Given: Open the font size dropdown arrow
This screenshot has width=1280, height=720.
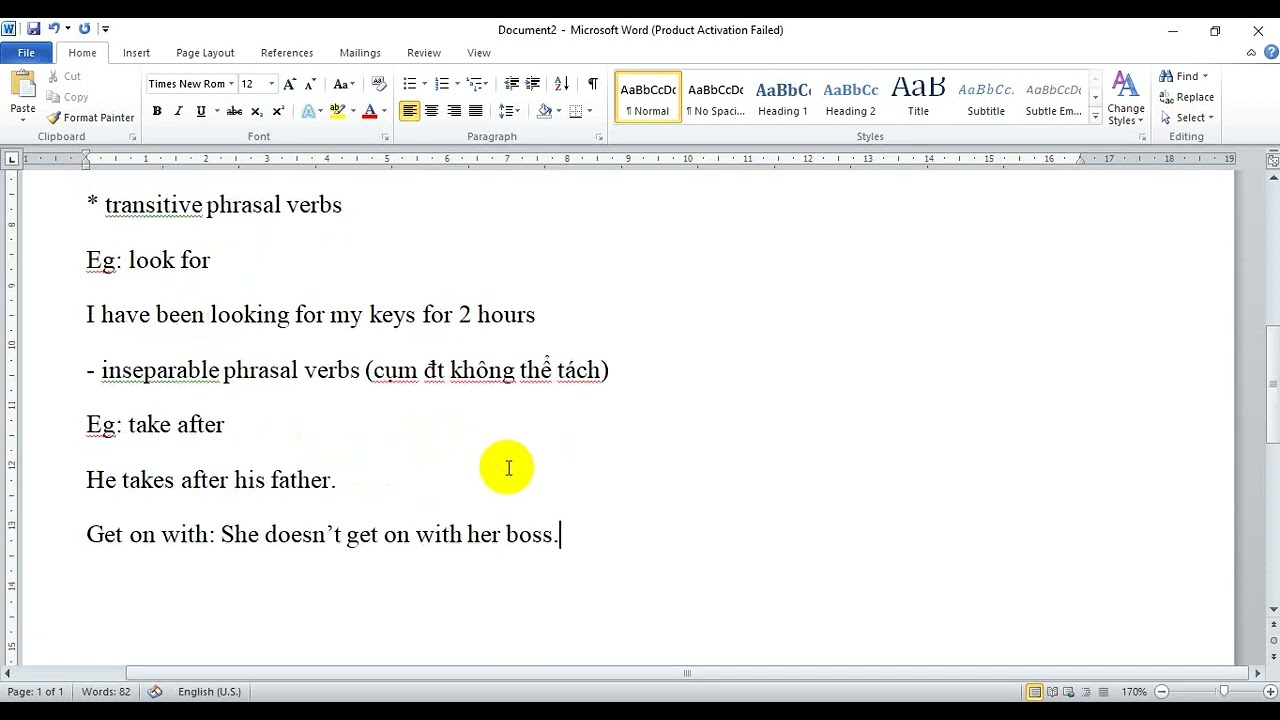Looking at the screenshot, I should tap(272, 84).
